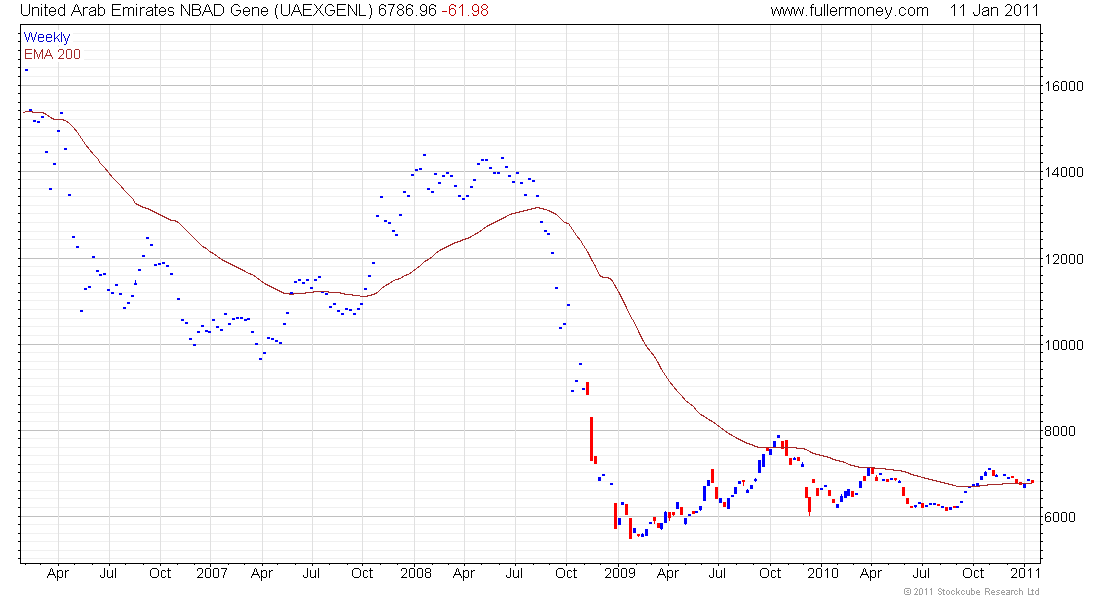Viewport: 1100px width, 600px height.
Task: Click the 10000 price axis label
Action: [x=1064, y=345]
